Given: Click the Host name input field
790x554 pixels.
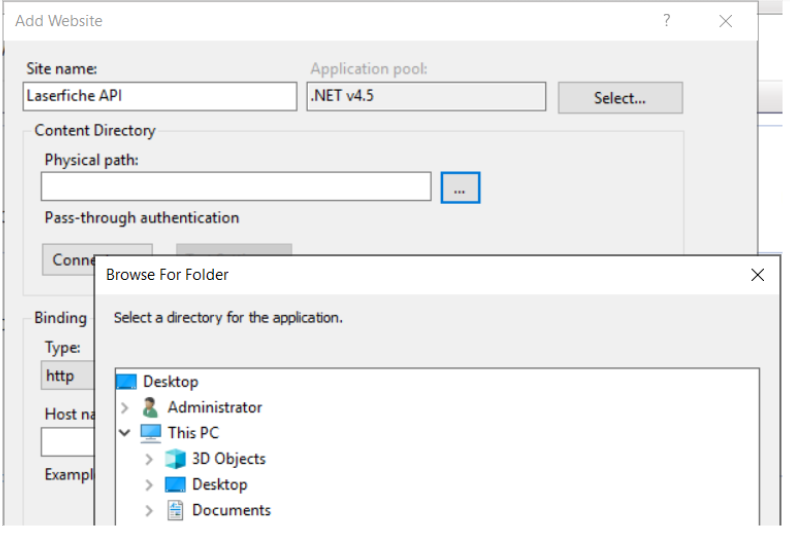Looking at the screenshot, I should point(68,442).
